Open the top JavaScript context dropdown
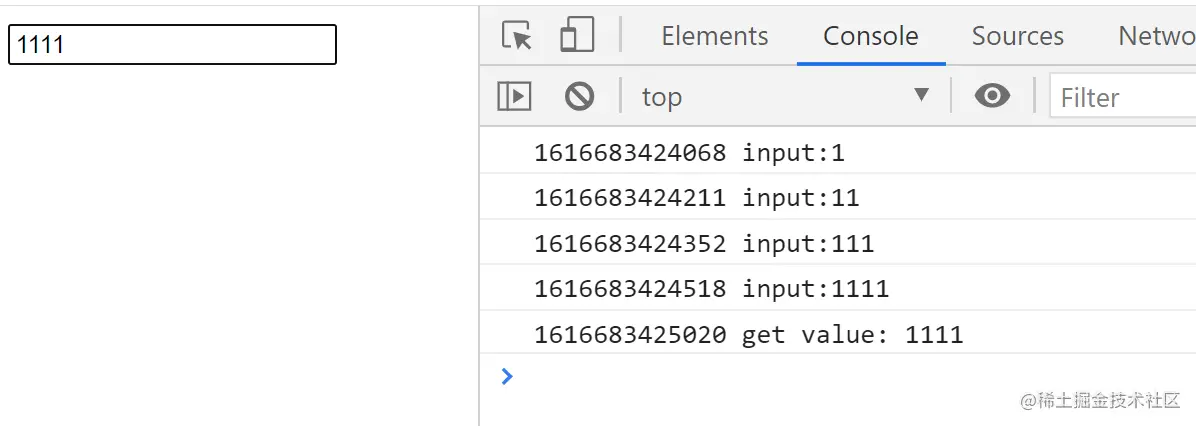 [785, 97]
